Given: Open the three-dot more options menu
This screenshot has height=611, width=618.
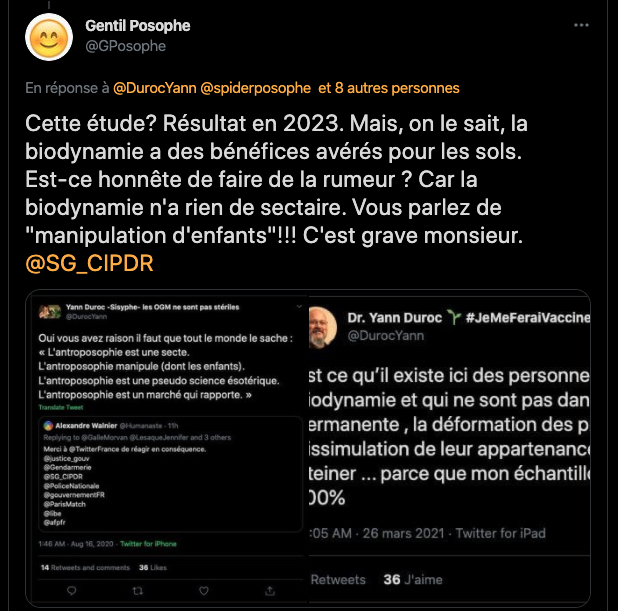Looking at the screenshot, I should (581, 25).
